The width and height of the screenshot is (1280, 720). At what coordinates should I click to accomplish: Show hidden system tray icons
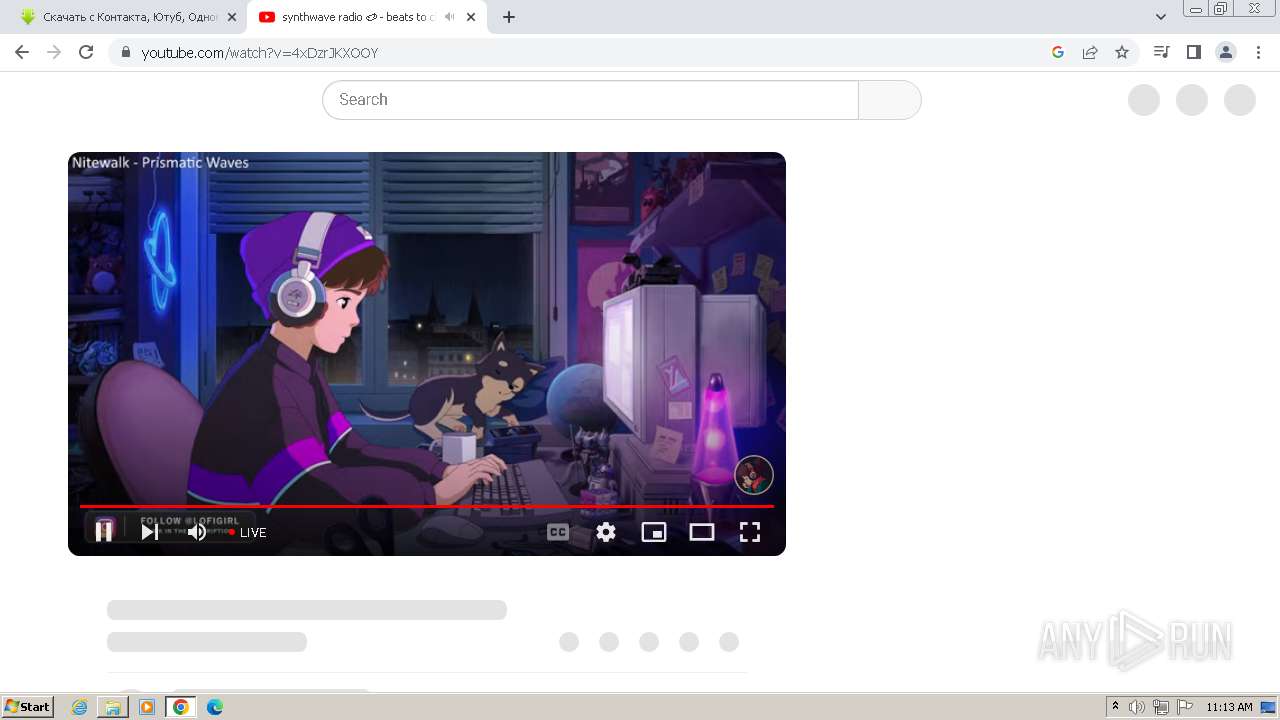[x=1115, y=707]
